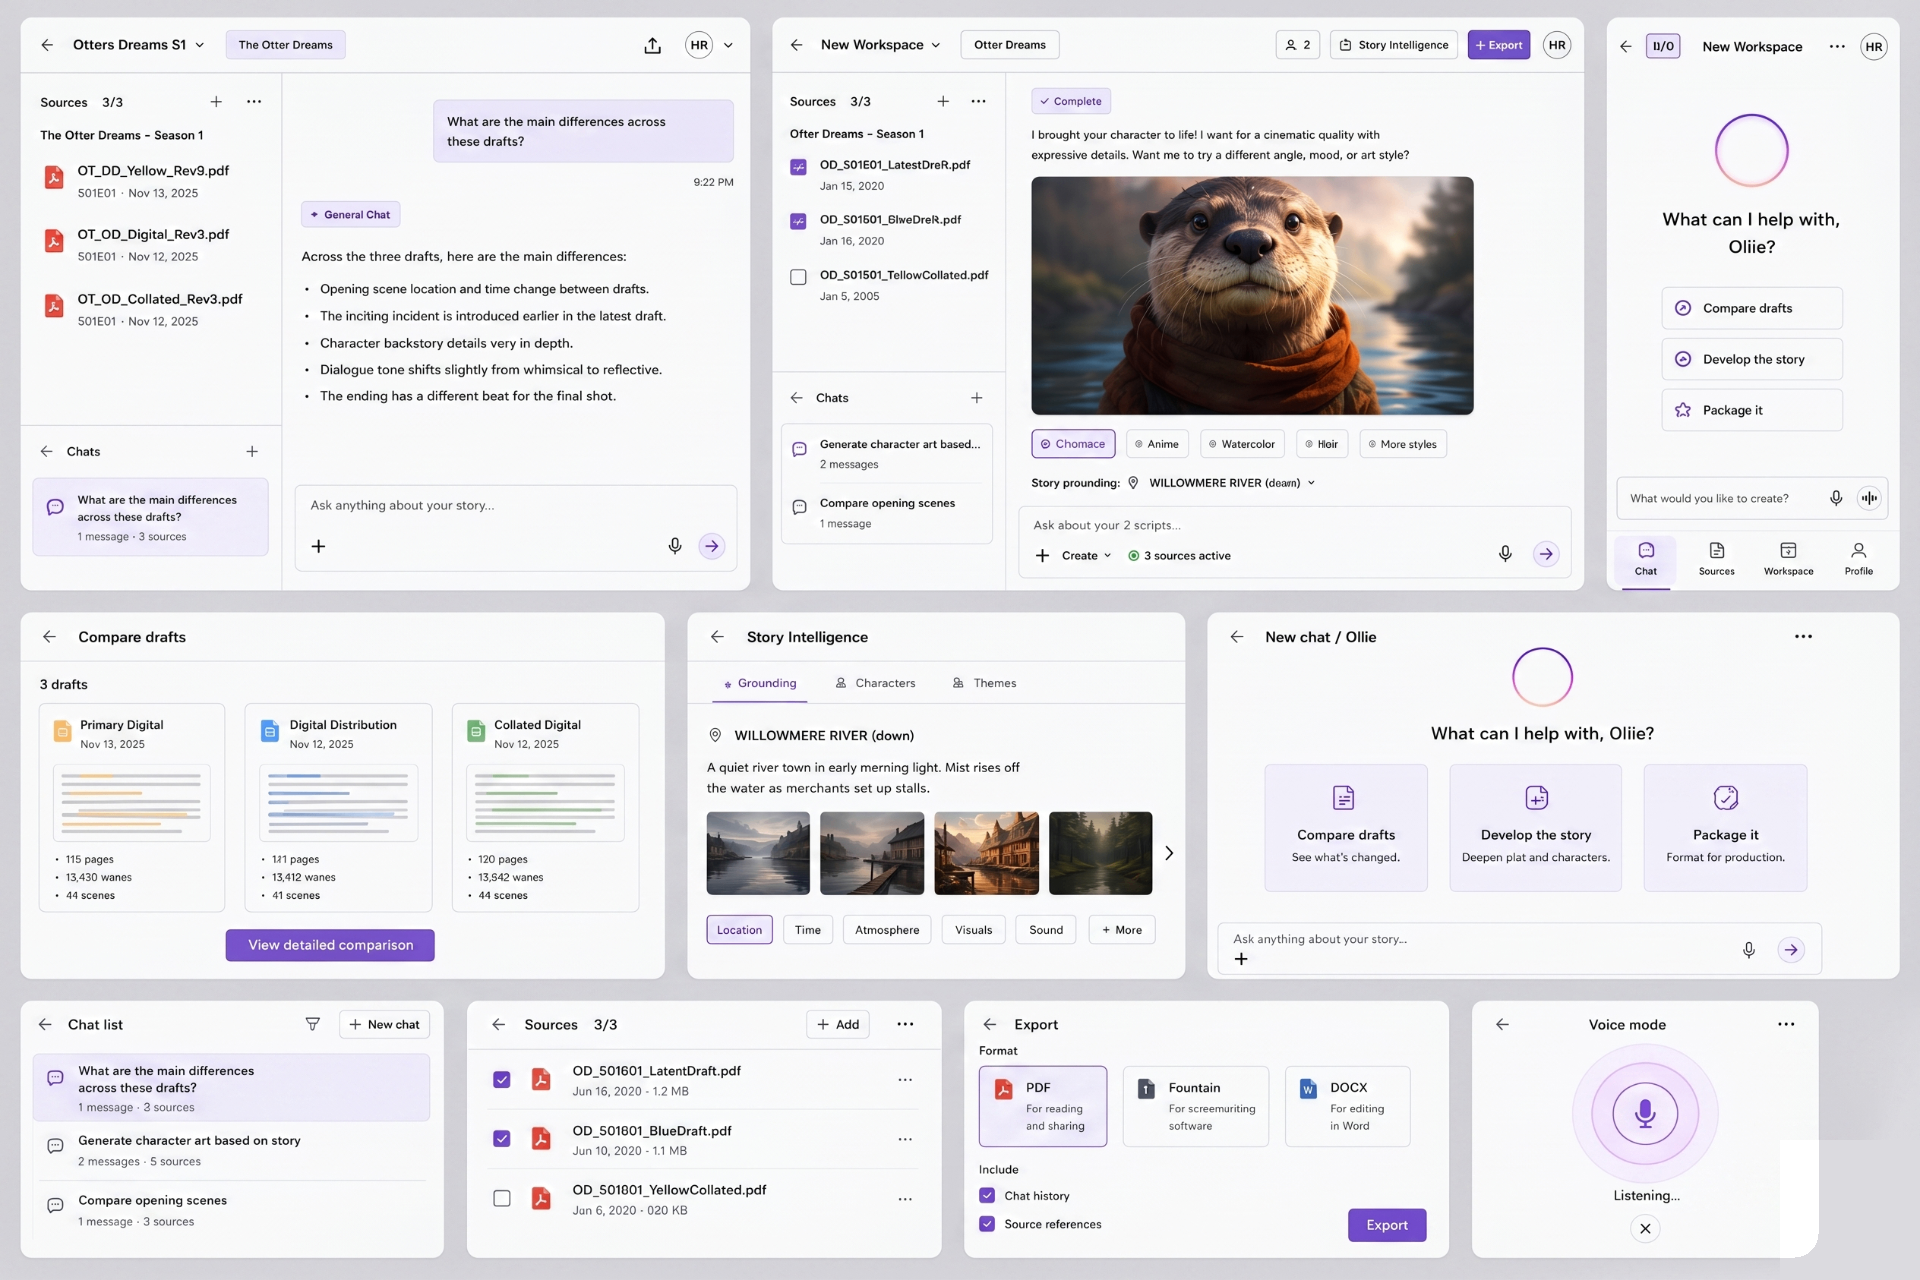Select PDF format option in Export
The height and width of the screenshot is (1280, 1920).
click(x=1043, y=1106)
